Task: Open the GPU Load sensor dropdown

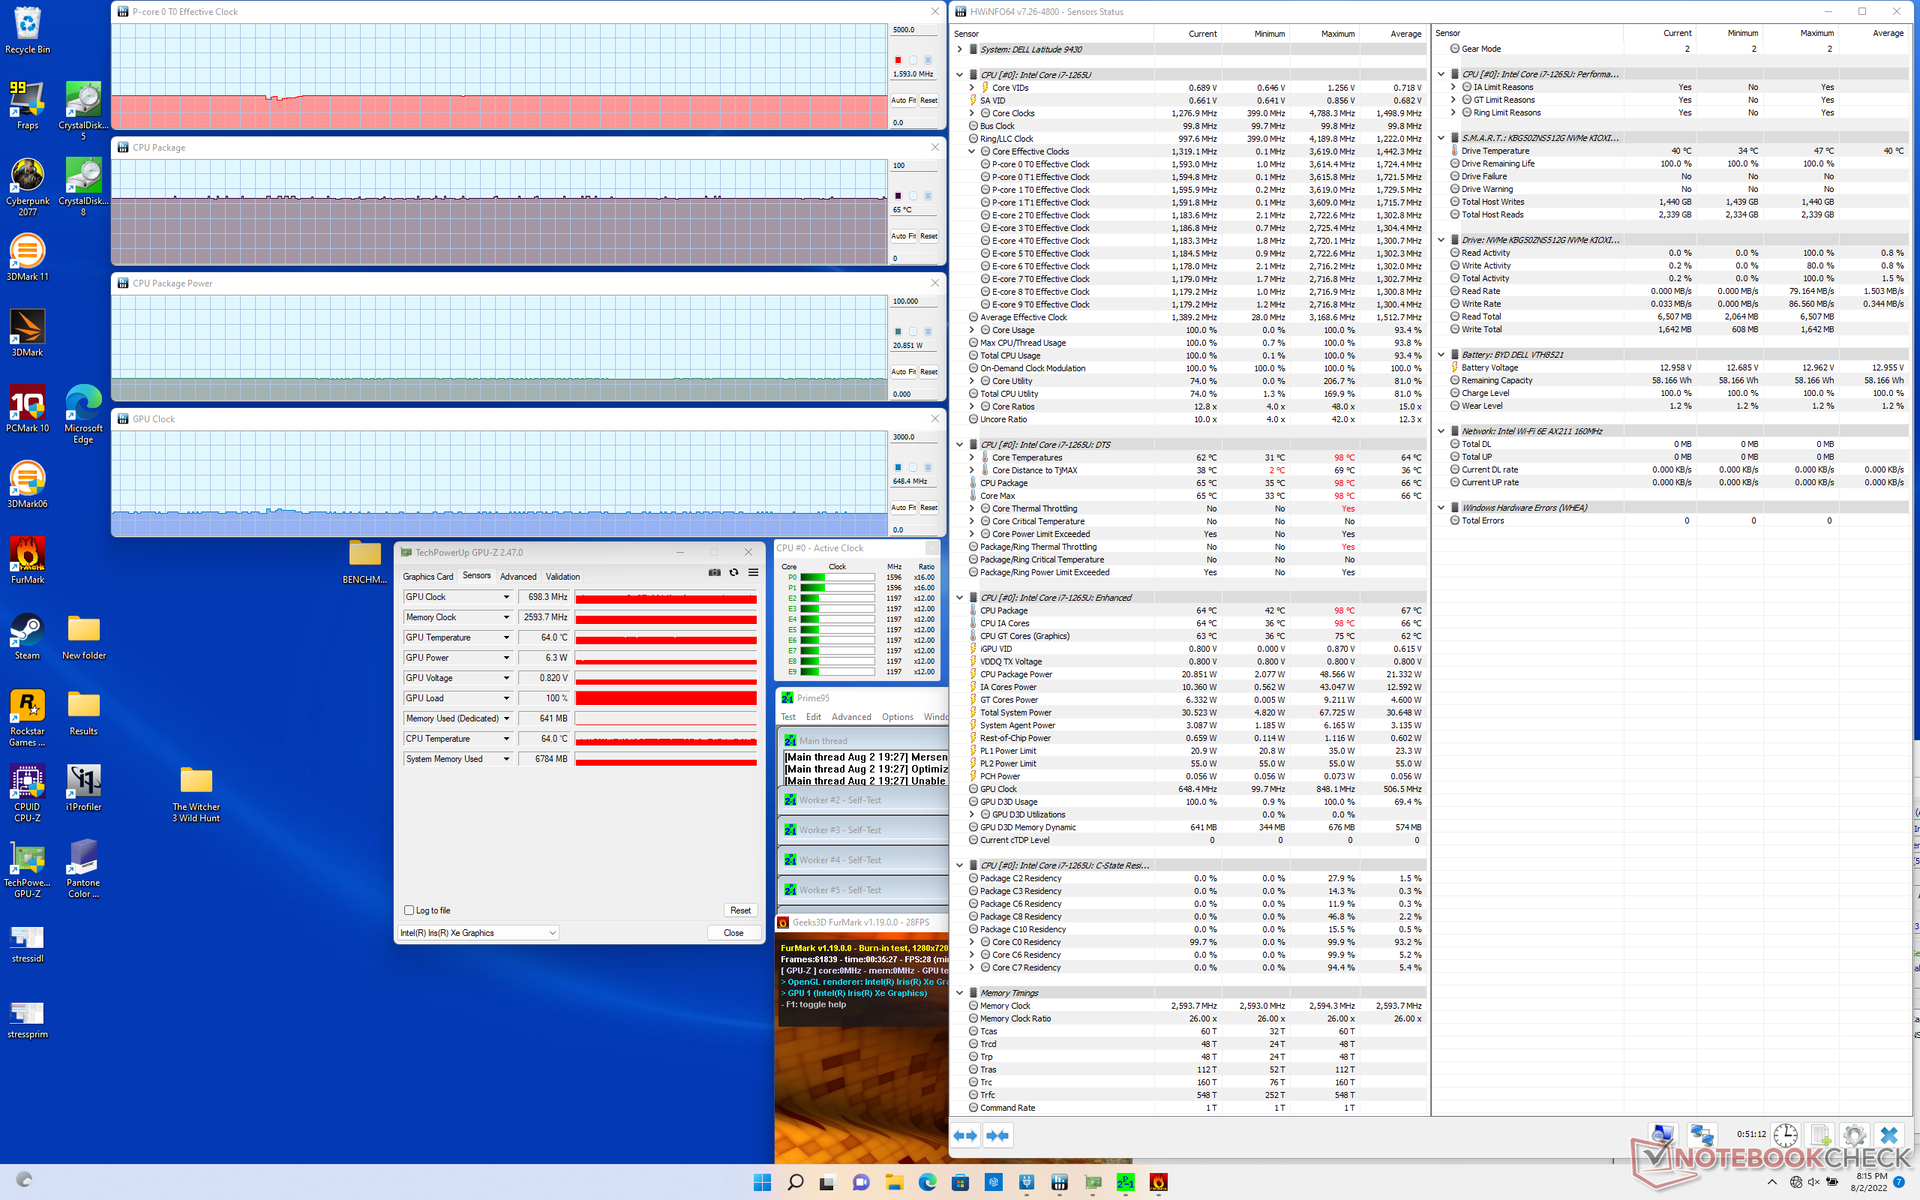Action: pyautogui.click(x=506, y=698)
